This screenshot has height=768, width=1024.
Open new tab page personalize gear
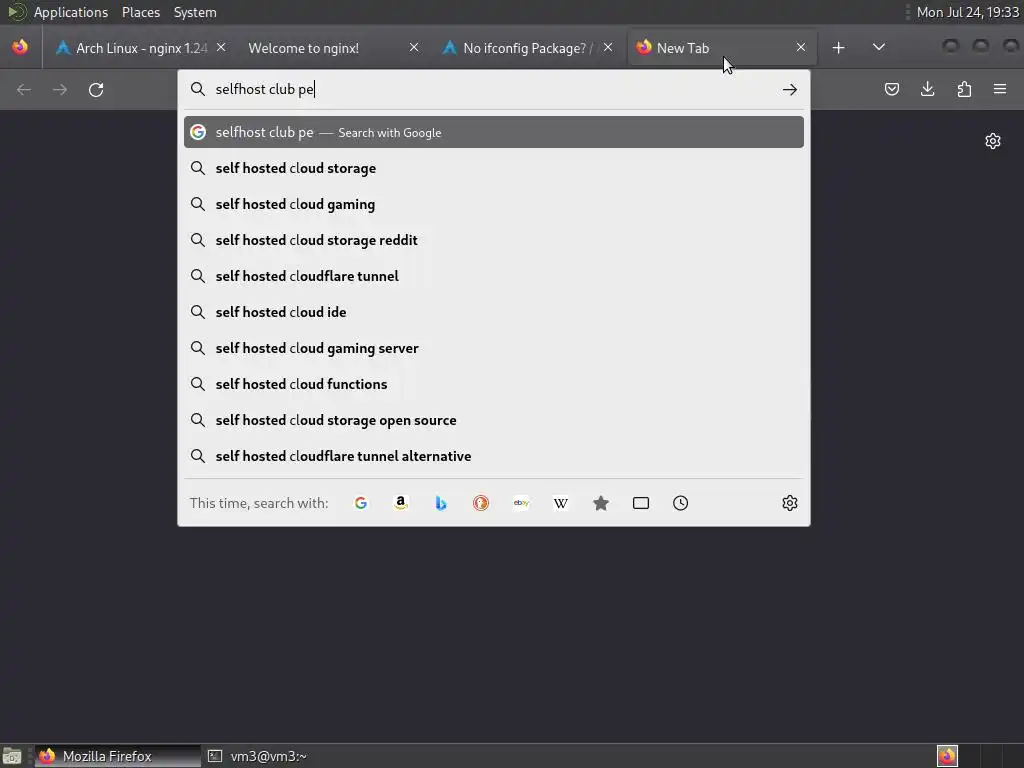(x=993, y=141)
